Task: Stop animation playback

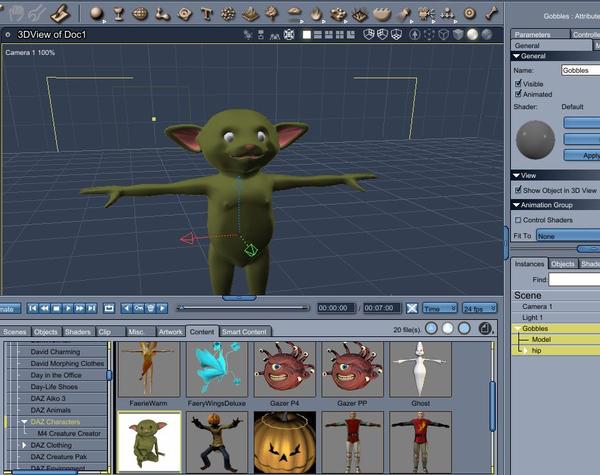Action: coord(56,308)
